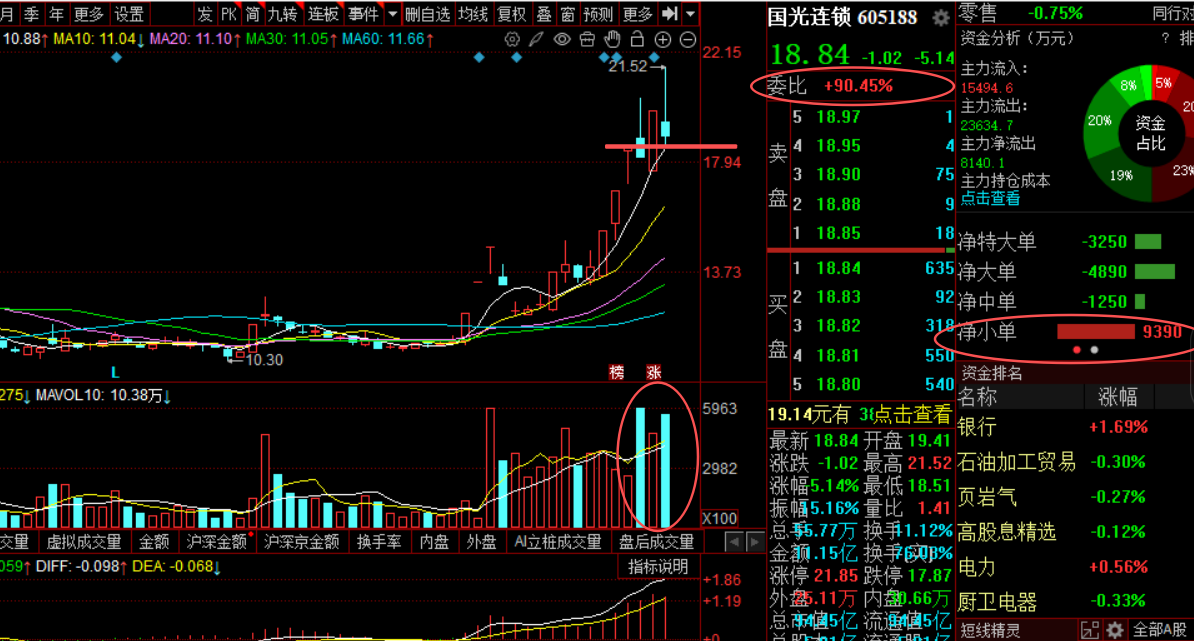
Task: Toggle the chart lock icon
Action: [x=637, y=39]
